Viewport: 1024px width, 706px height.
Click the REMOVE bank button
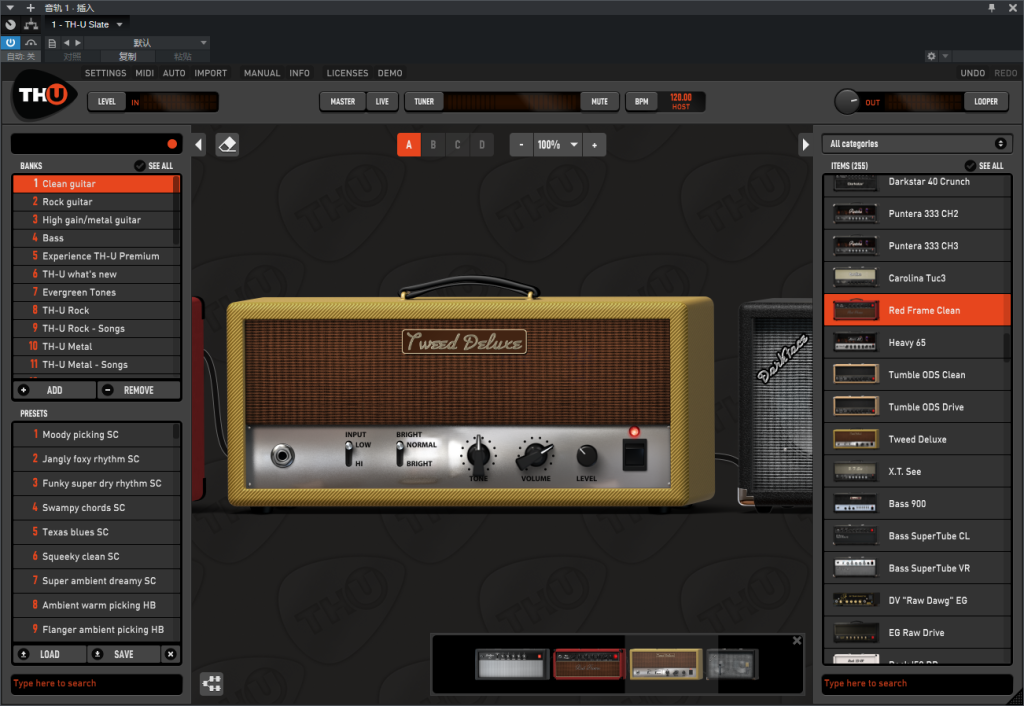pos(139,390)
